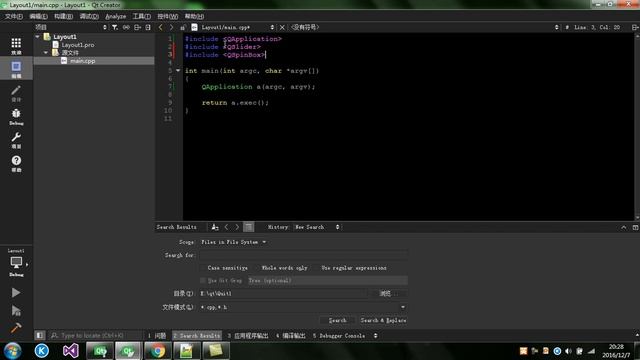Open the Scope Files in File System dropdown
Screen dimensions: 640x360
tap(233, 242)
